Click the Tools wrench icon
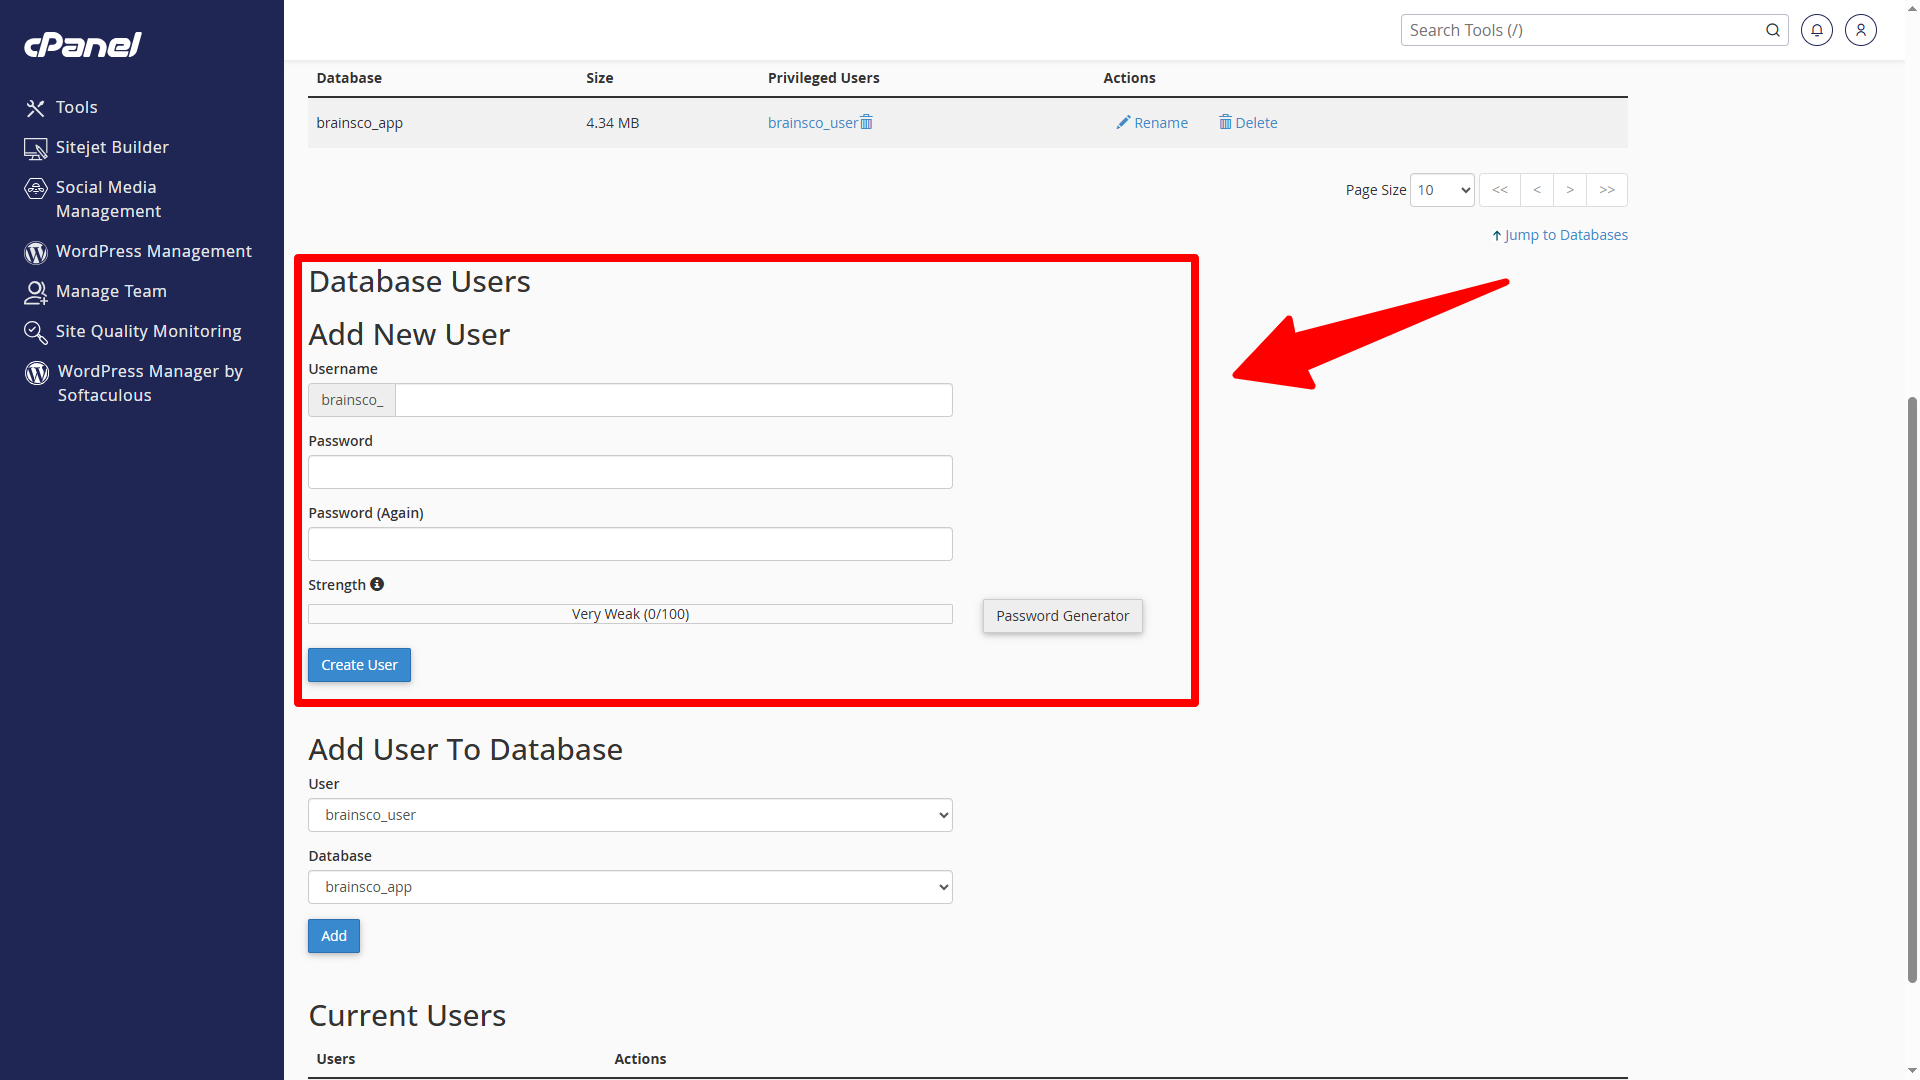The height and width of the screenshot is (1080, 1920). click(36, 108)
